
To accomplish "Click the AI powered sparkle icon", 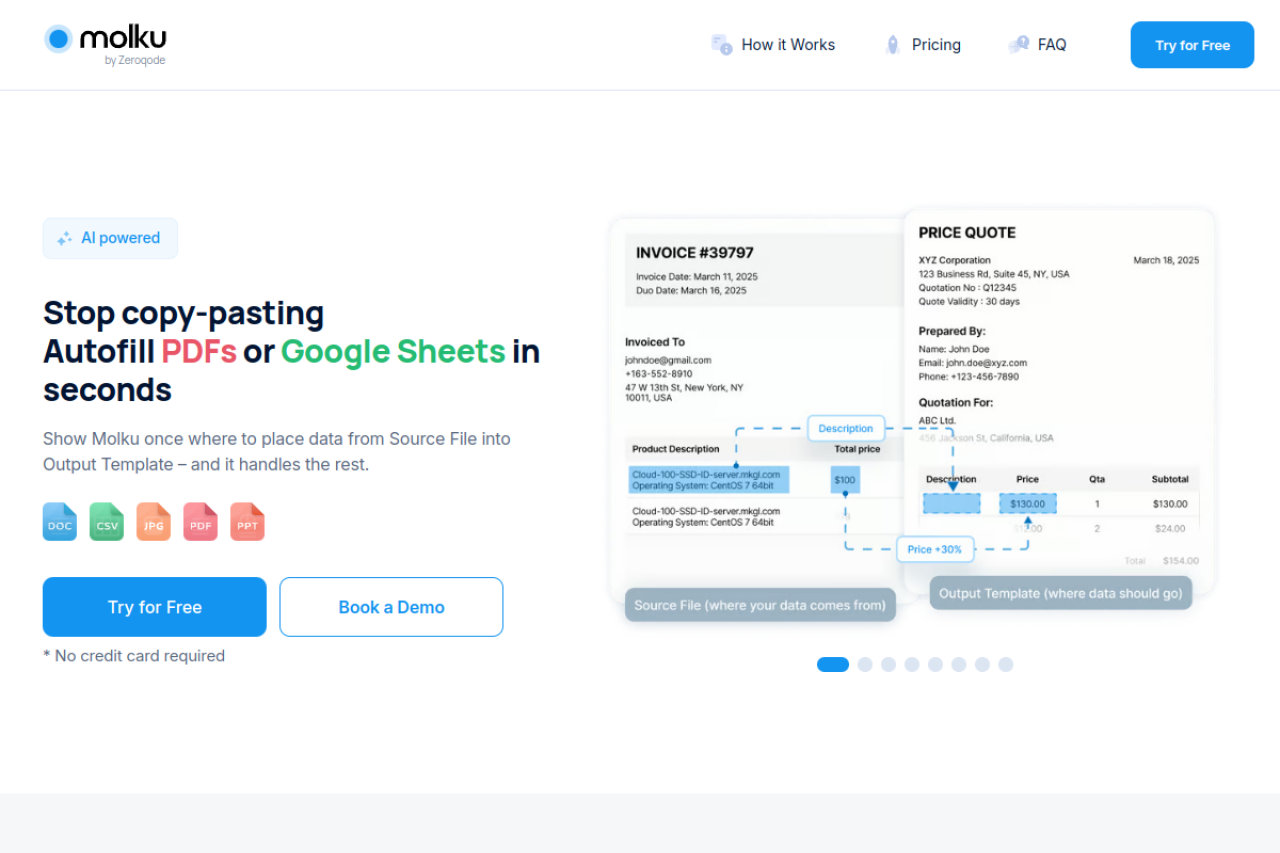I will click(65, 239).
